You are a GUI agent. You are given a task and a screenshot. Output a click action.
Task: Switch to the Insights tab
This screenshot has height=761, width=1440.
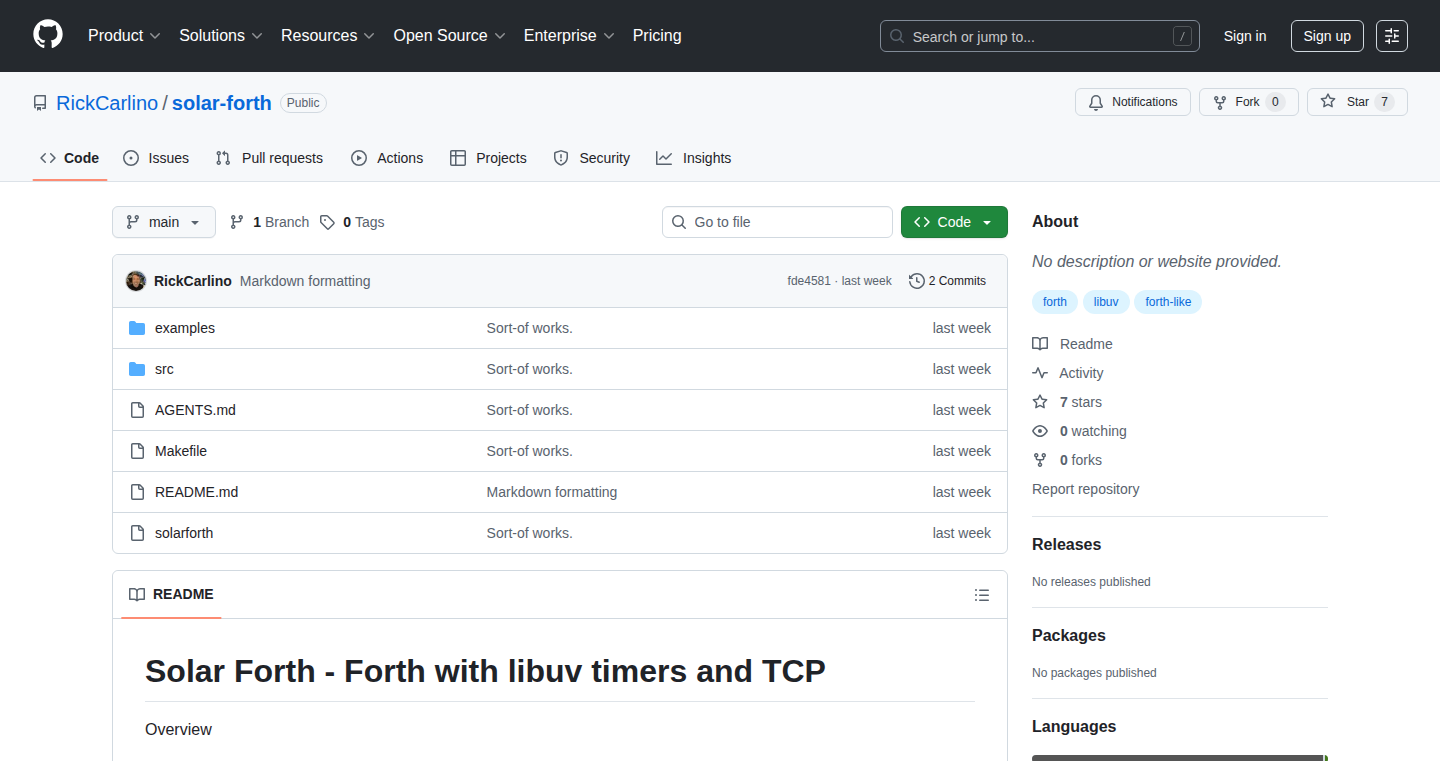[x=694, y=158]
